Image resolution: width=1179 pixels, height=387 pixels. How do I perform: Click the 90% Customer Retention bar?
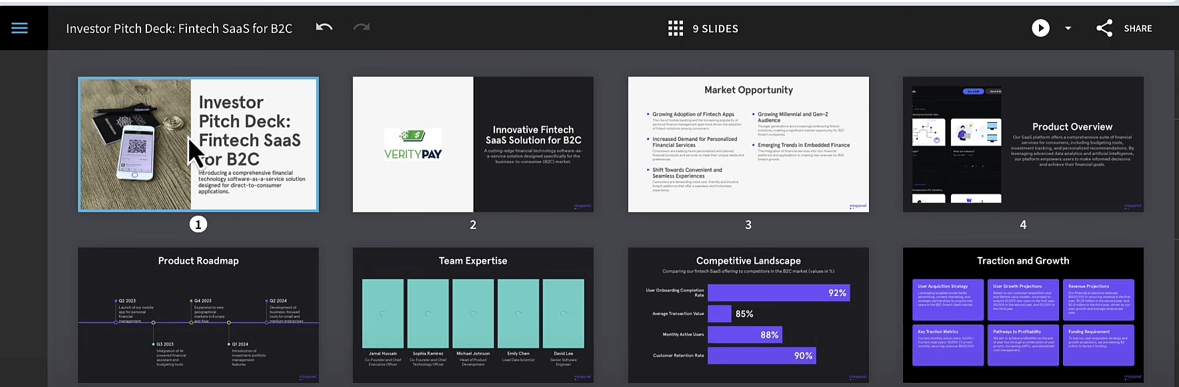pos(762,355)
